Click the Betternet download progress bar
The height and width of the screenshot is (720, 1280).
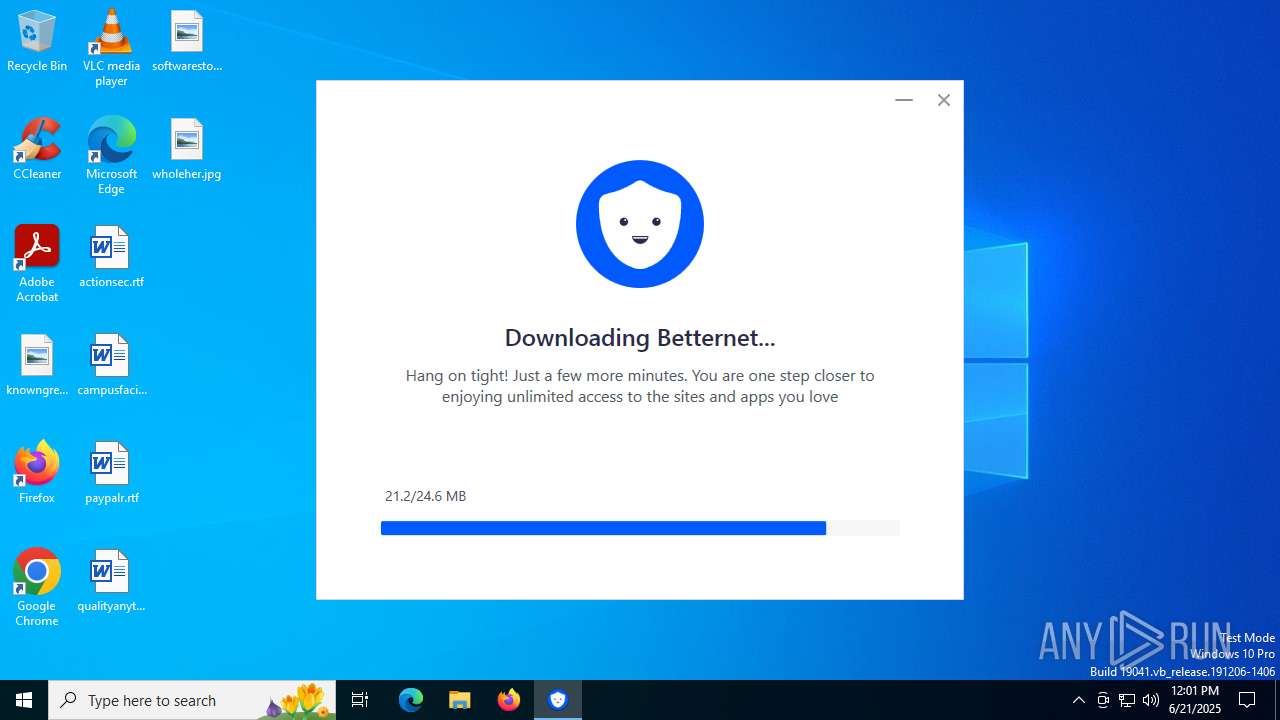click(x=640, y=528)
